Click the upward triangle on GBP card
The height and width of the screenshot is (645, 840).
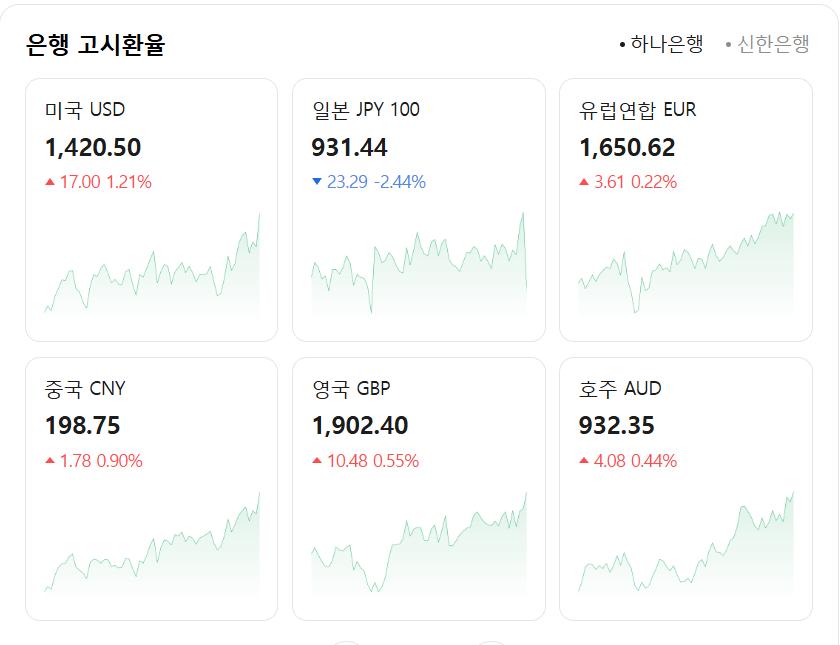tap(316, 458)
